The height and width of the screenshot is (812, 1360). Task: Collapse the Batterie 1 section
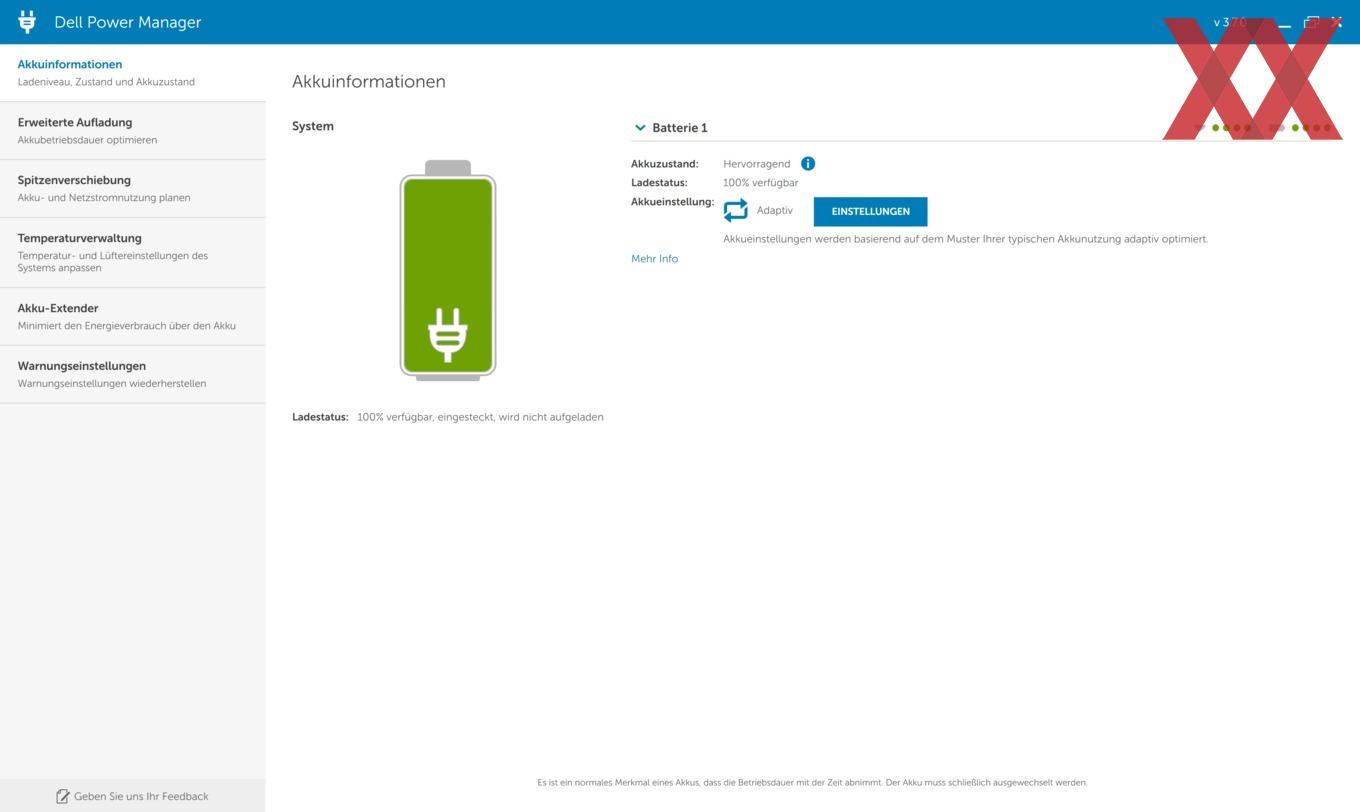pos(640,128)
